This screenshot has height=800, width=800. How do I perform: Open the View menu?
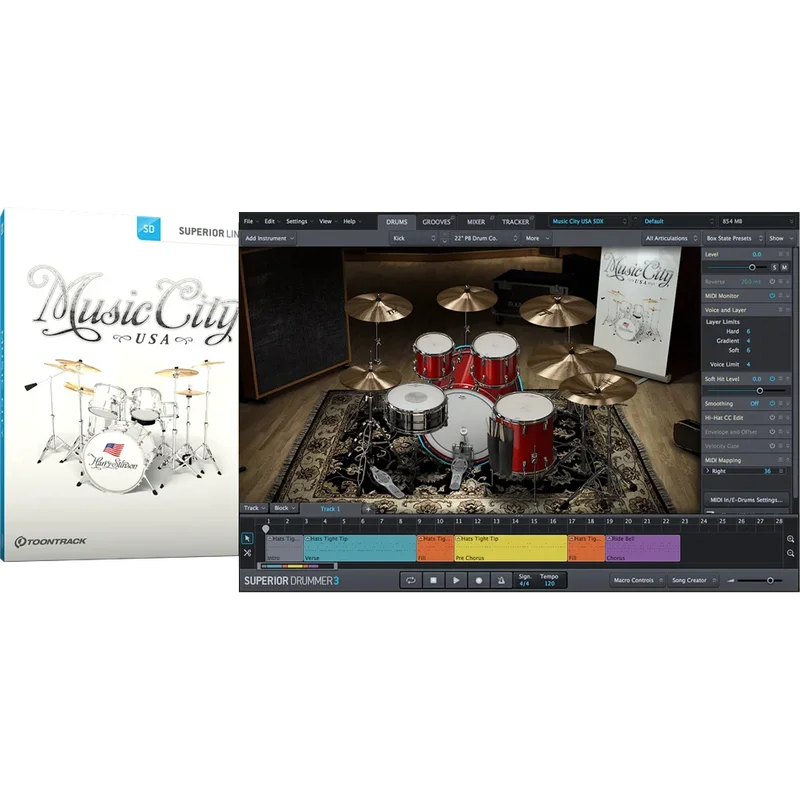[328, 221]
